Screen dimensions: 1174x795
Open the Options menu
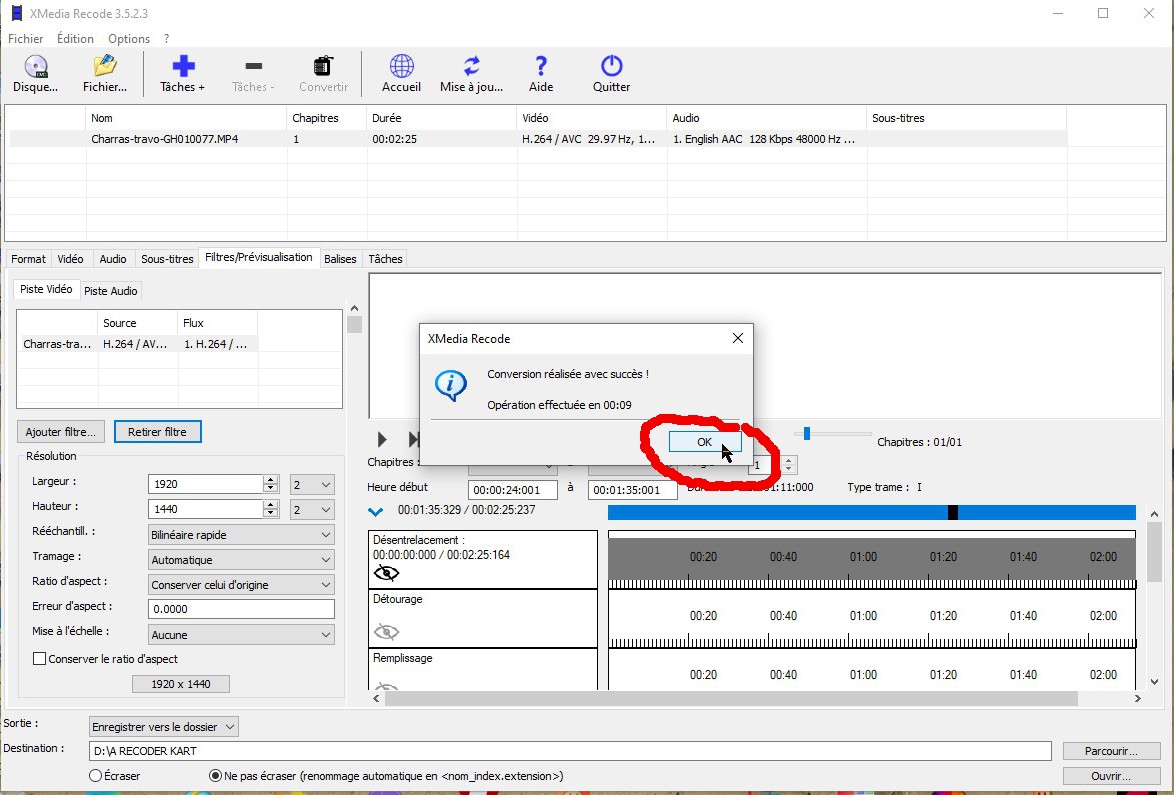point(129,38)
